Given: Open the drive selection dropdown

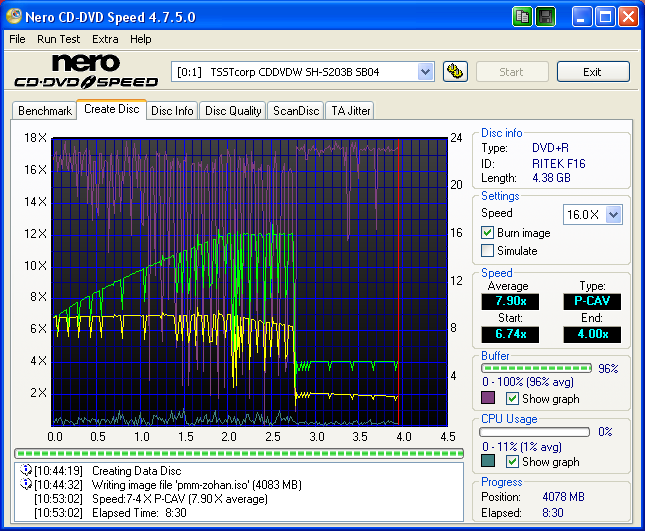Looking at the screenshot, I should pyautogui.click(x=425, y=72).
